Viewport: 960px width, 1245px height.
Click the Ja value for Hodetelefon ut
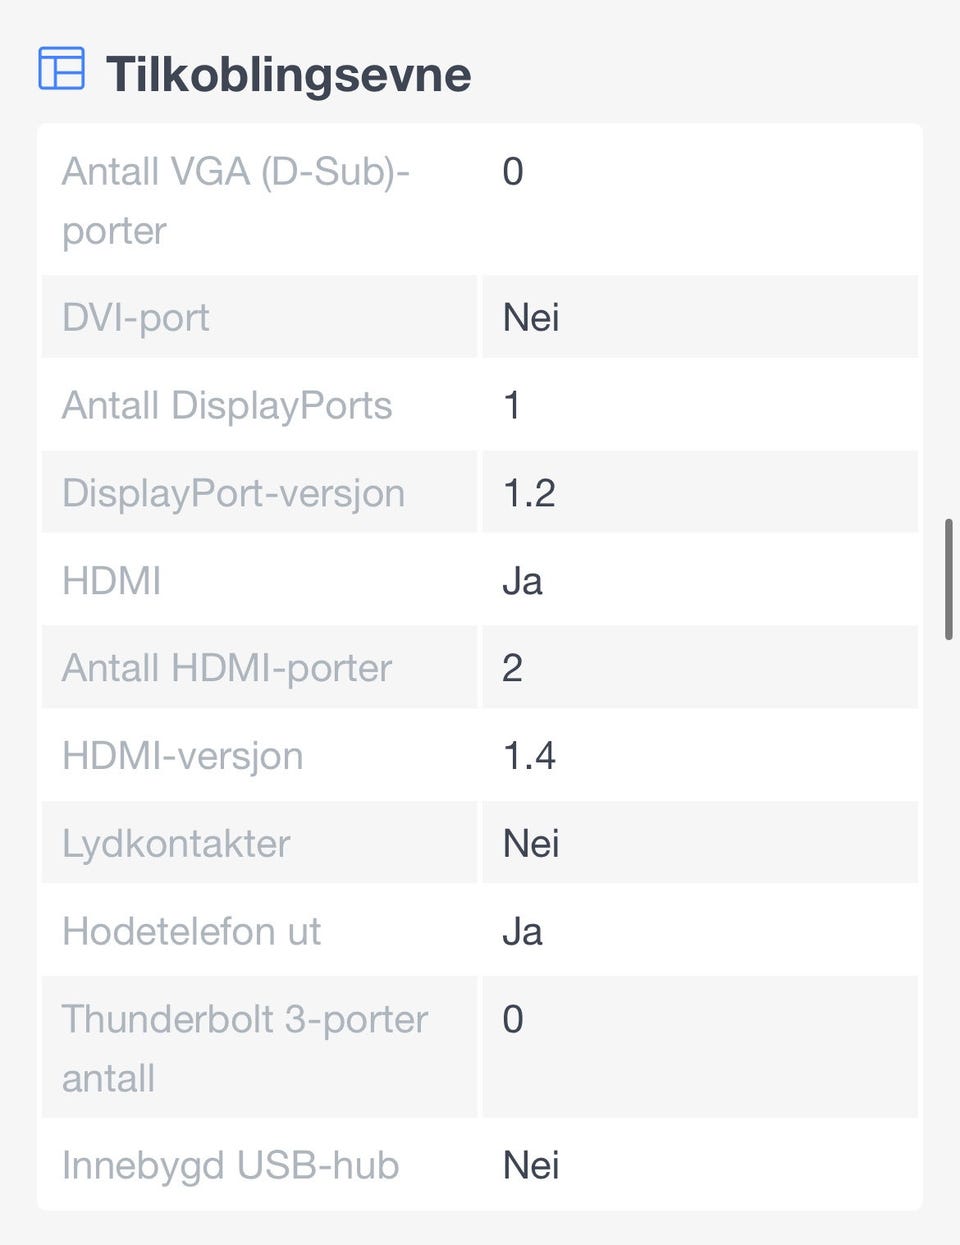pyautogui.click(x=522, y=932)
